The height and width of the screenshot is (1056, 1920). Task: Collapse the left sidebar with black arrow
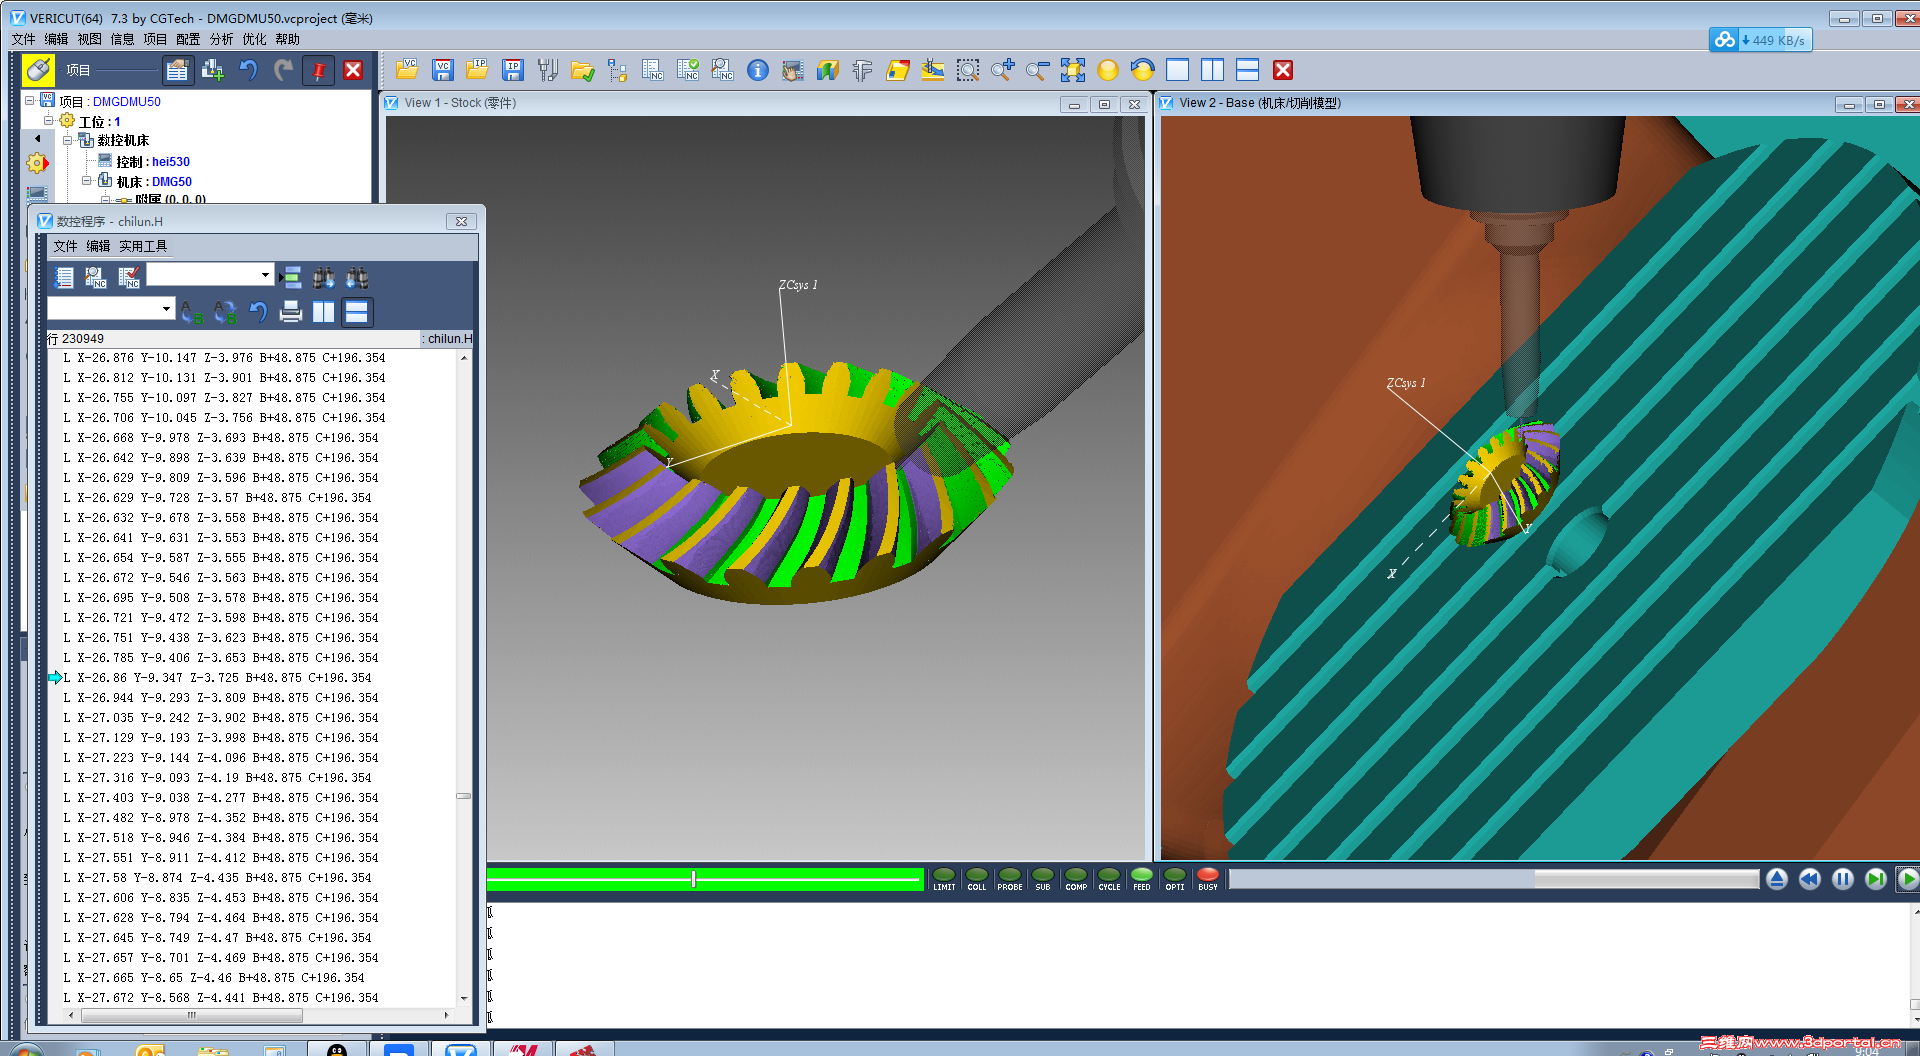[x=37, y=139]
